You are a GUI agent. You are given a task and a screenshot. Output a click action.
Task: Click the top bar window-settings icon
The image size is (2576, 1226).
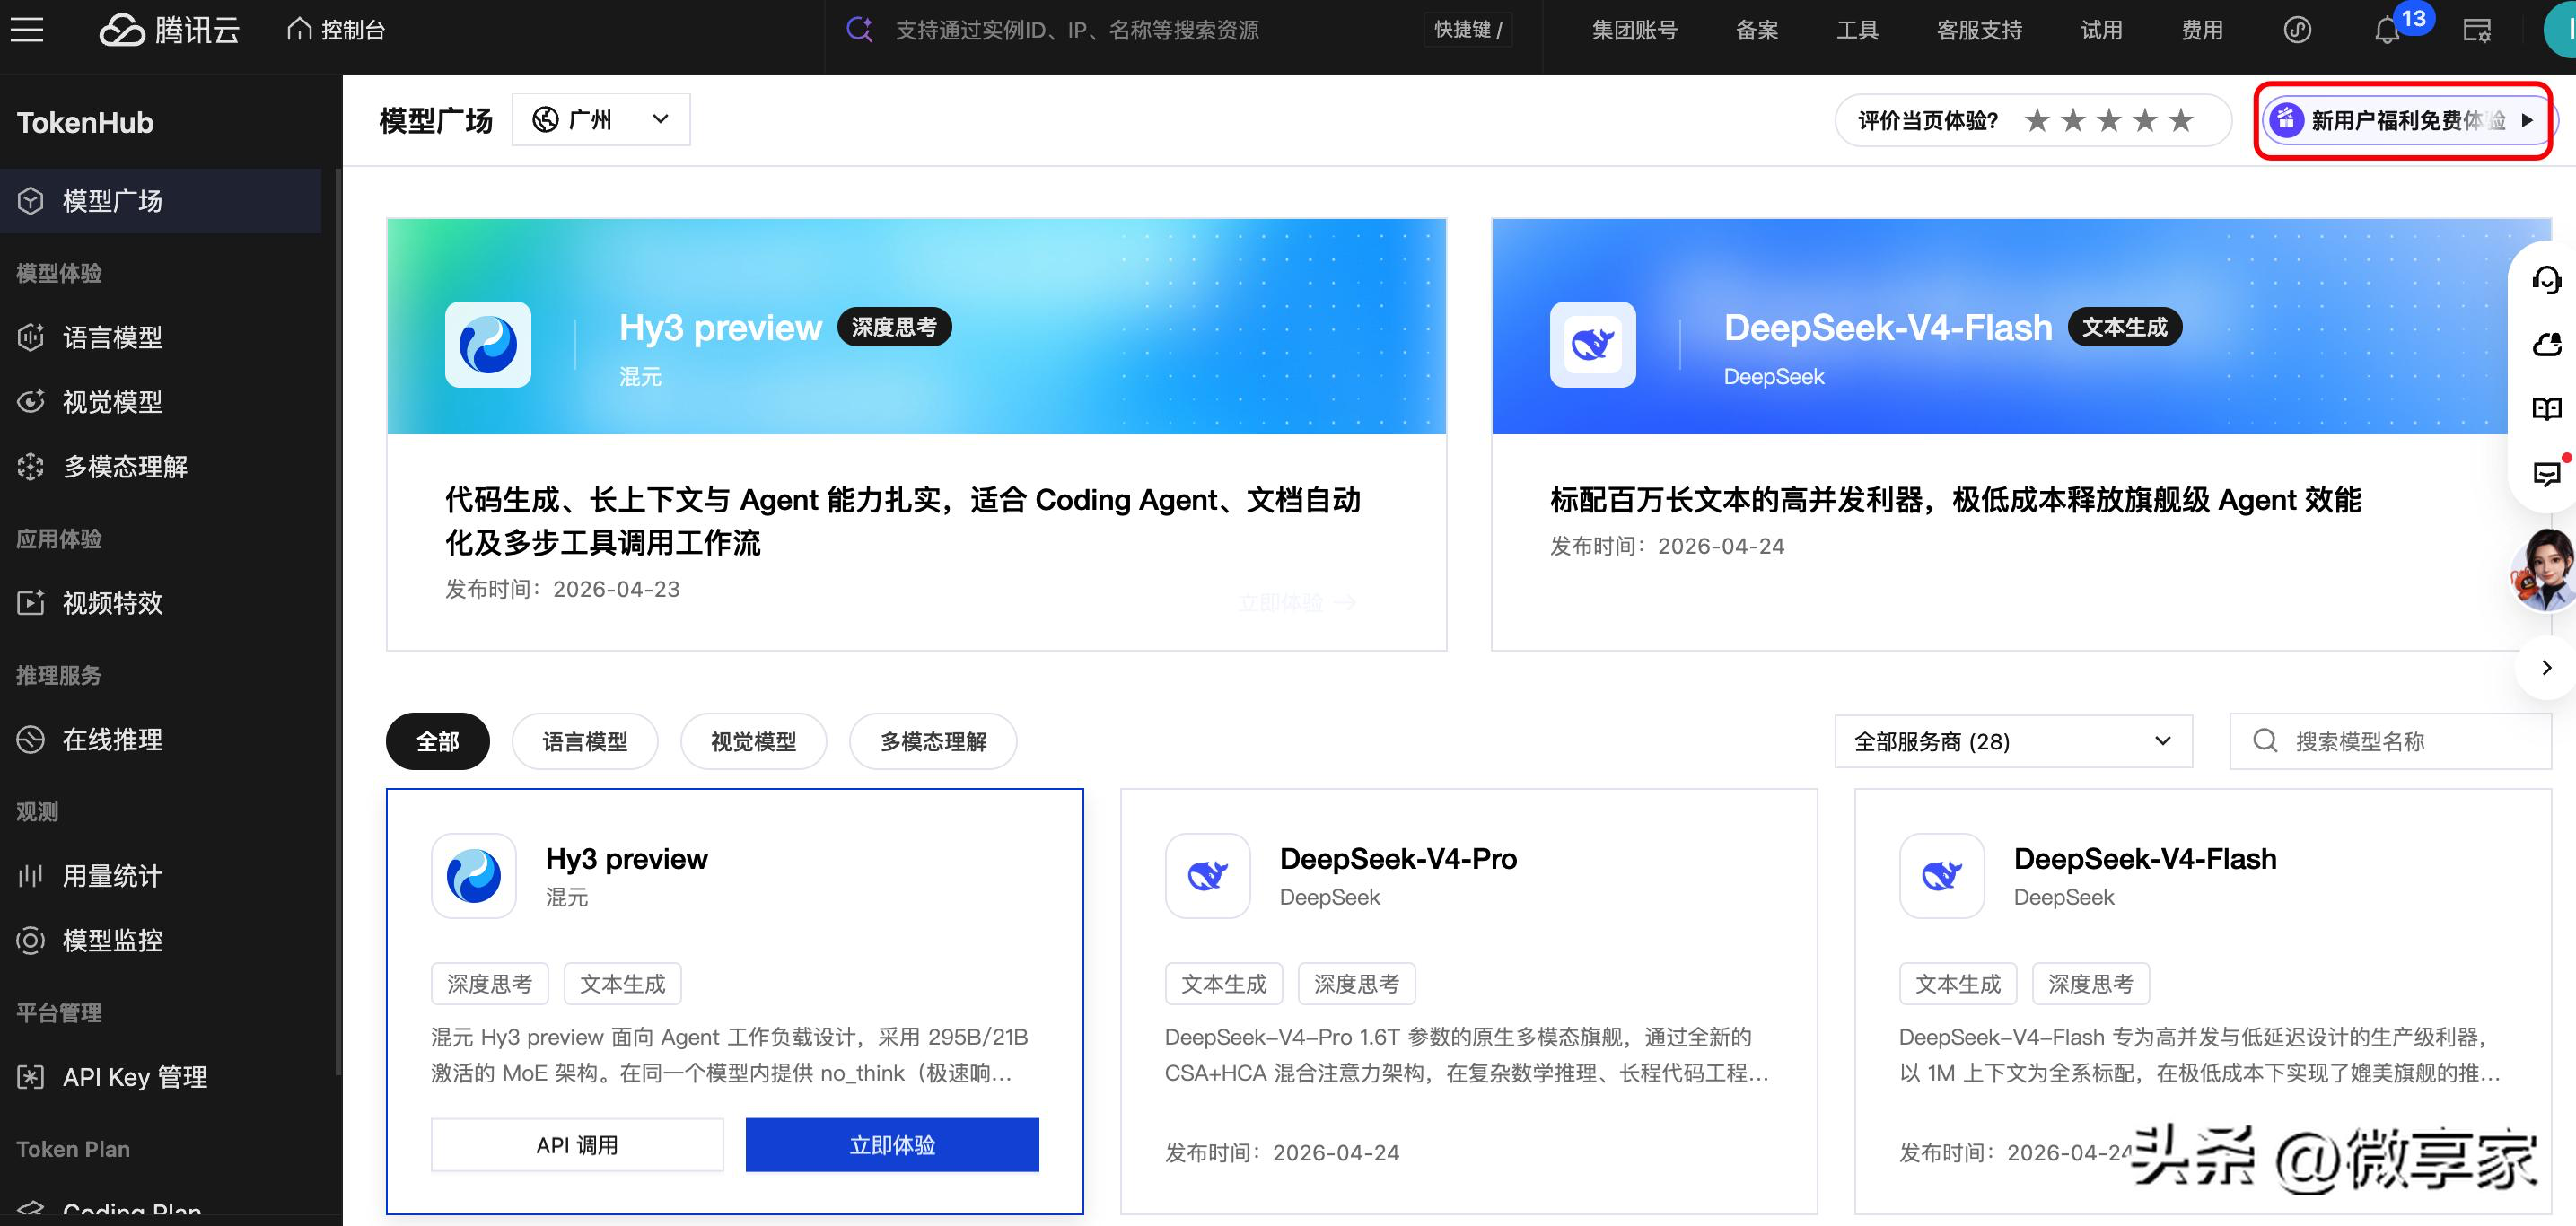click(x=2476, y=30)
